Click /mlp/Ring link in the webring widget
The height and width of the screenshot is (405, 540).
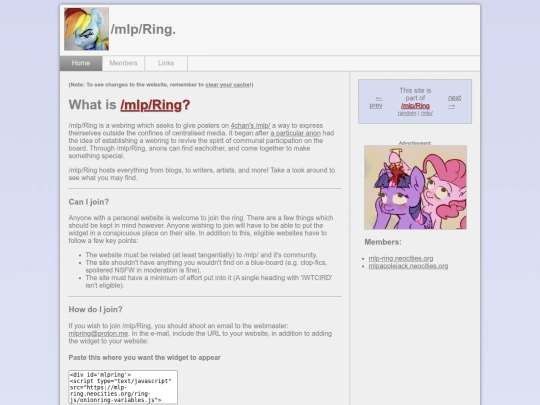[415, 106]
